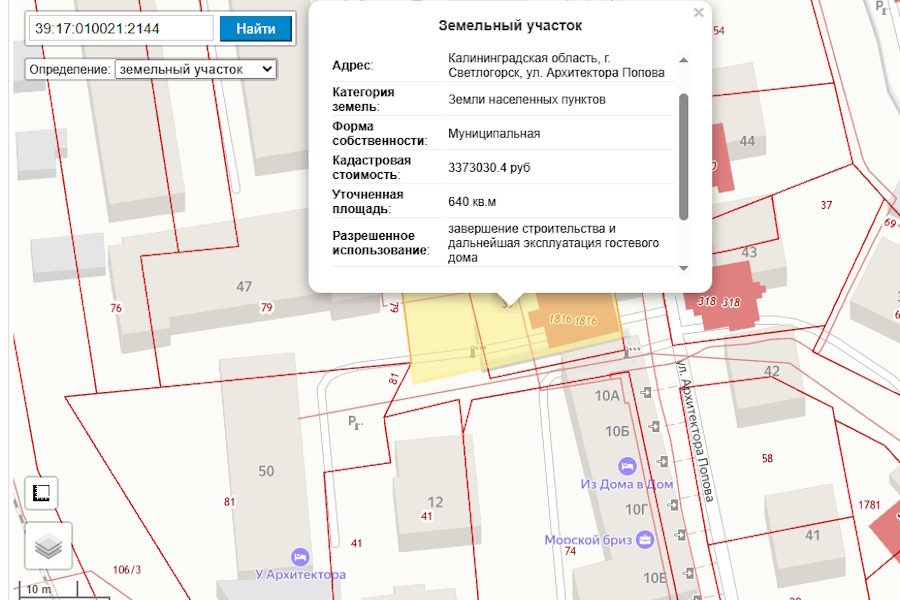Click parcel number 106/3 label

tap(127, 570)
